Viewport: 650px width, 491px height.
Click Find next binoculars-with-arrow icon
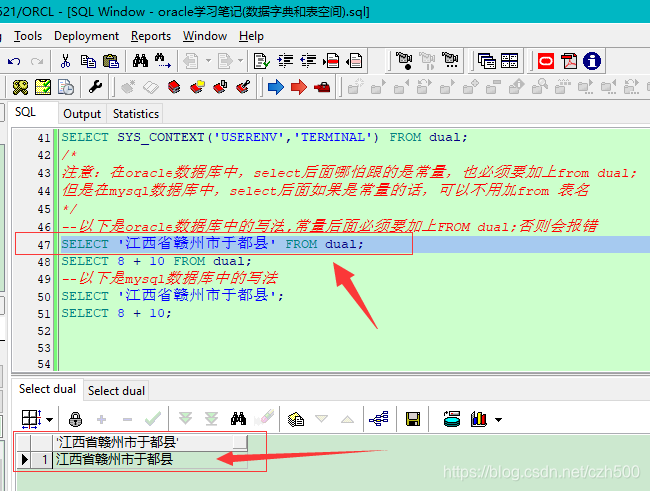coord(162,61)
